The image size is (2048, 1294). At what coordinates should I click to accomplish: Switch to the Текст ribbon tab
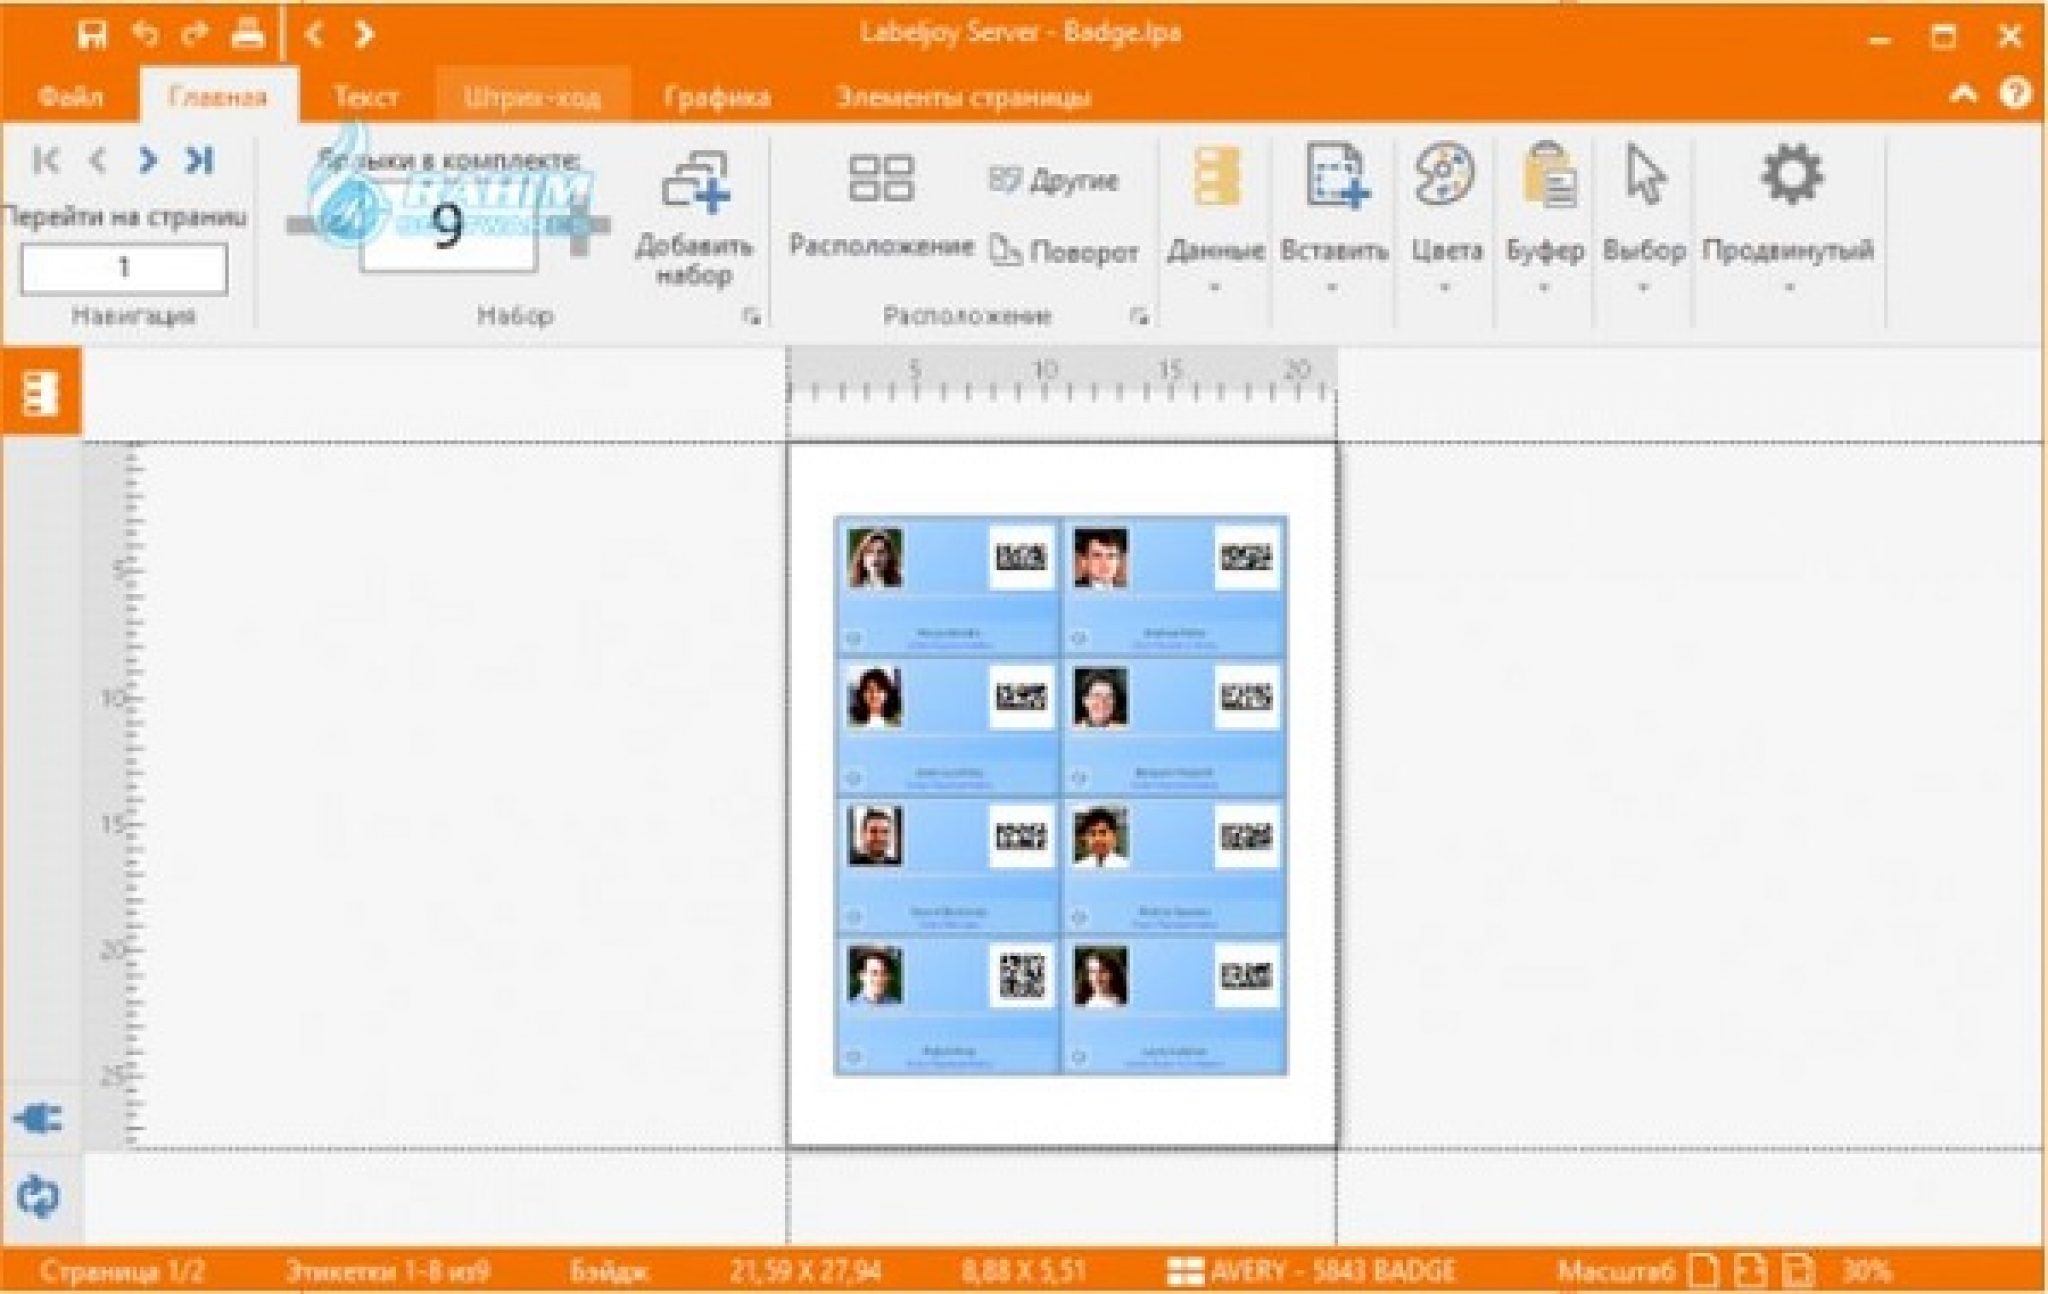(366, 98)
